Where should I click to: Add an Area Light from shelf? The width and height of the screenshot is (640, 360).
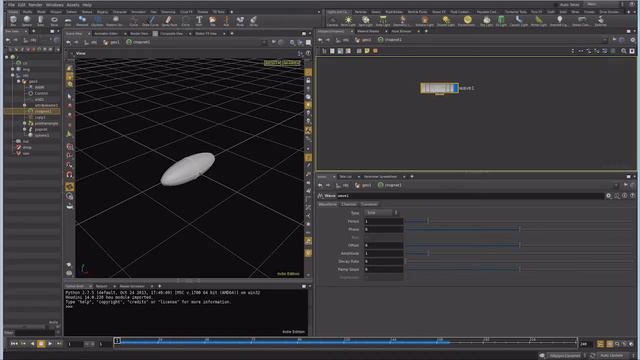383,21
